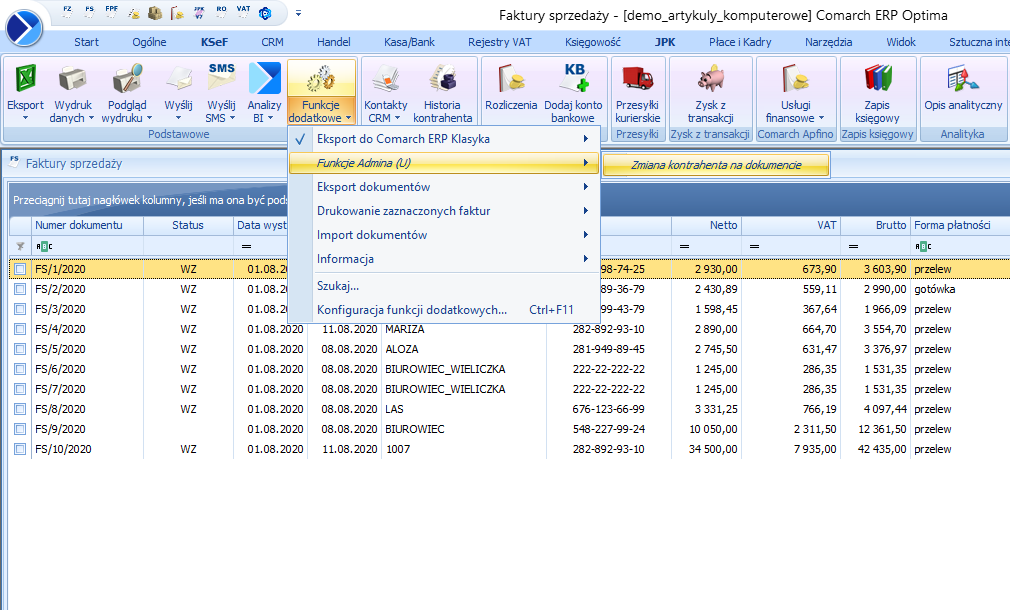This screenshot has width=1010, height=610.
Task: Tick checkbox for FS/7/2020
Action: point(20,389)
